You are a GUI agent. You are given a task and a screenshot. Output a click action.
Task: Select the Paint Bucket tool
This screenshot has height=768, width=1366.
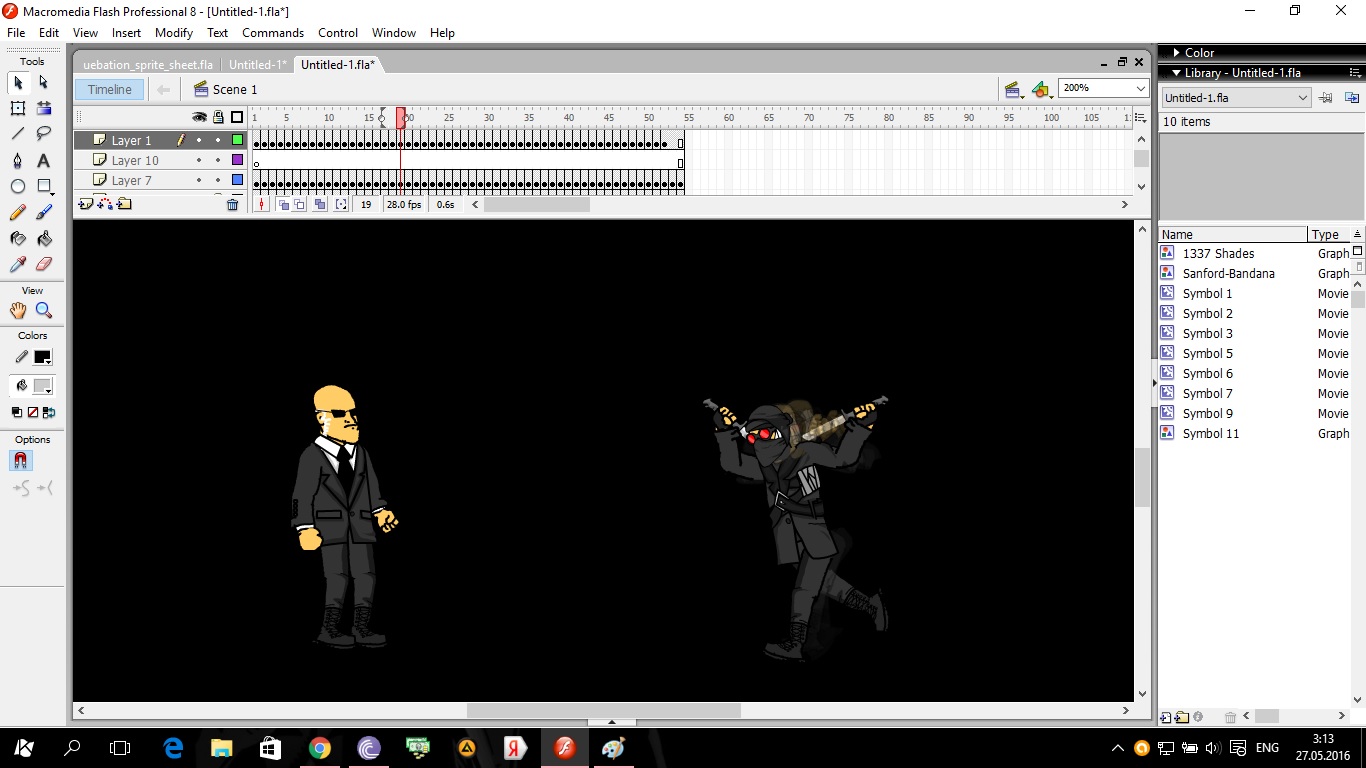44,238
